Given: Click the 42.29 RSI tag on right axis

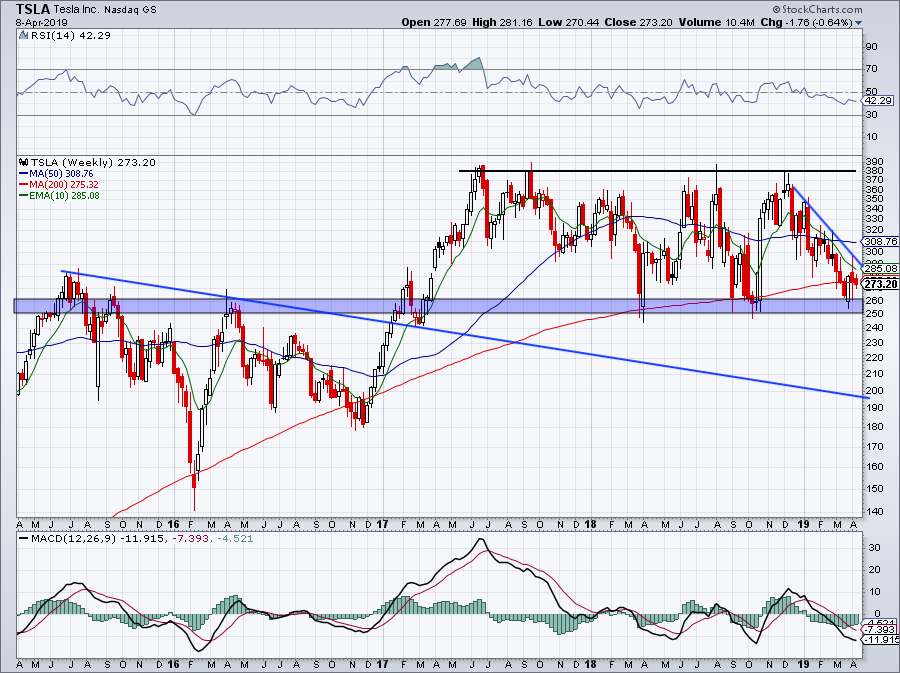Looking at the screenshot, I should tap(878, 100).
